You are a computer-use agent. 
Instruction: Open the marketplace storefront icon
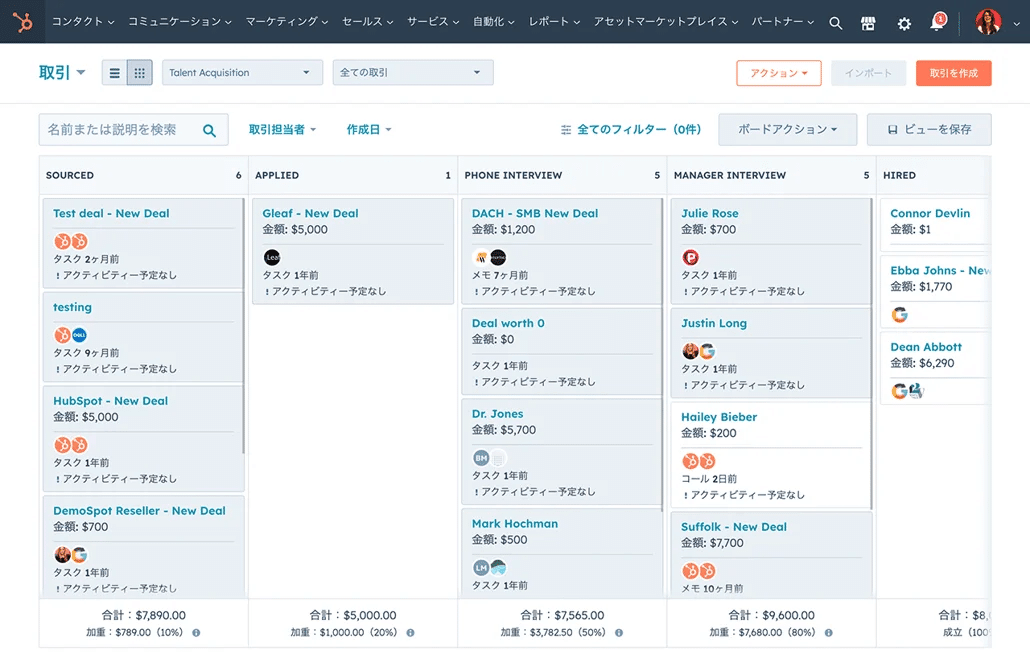(868, 23)
